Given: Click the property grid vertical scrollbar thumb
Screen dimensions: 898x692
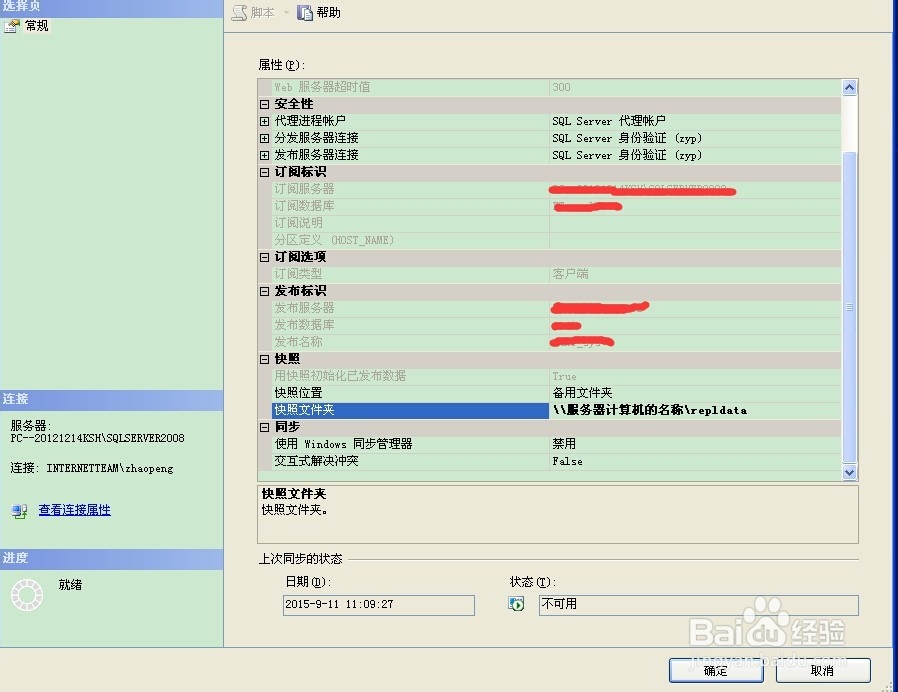Looking at the screenshot, I should [x=849, y=307].
